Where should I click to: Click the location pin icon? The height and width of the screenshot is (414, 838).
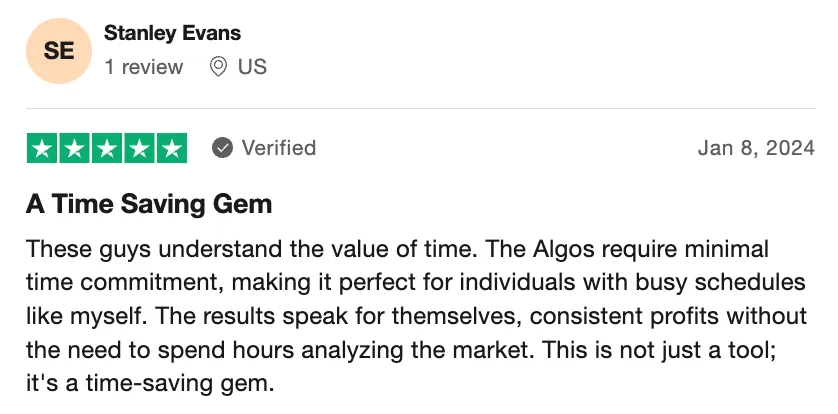pos(218,67)
